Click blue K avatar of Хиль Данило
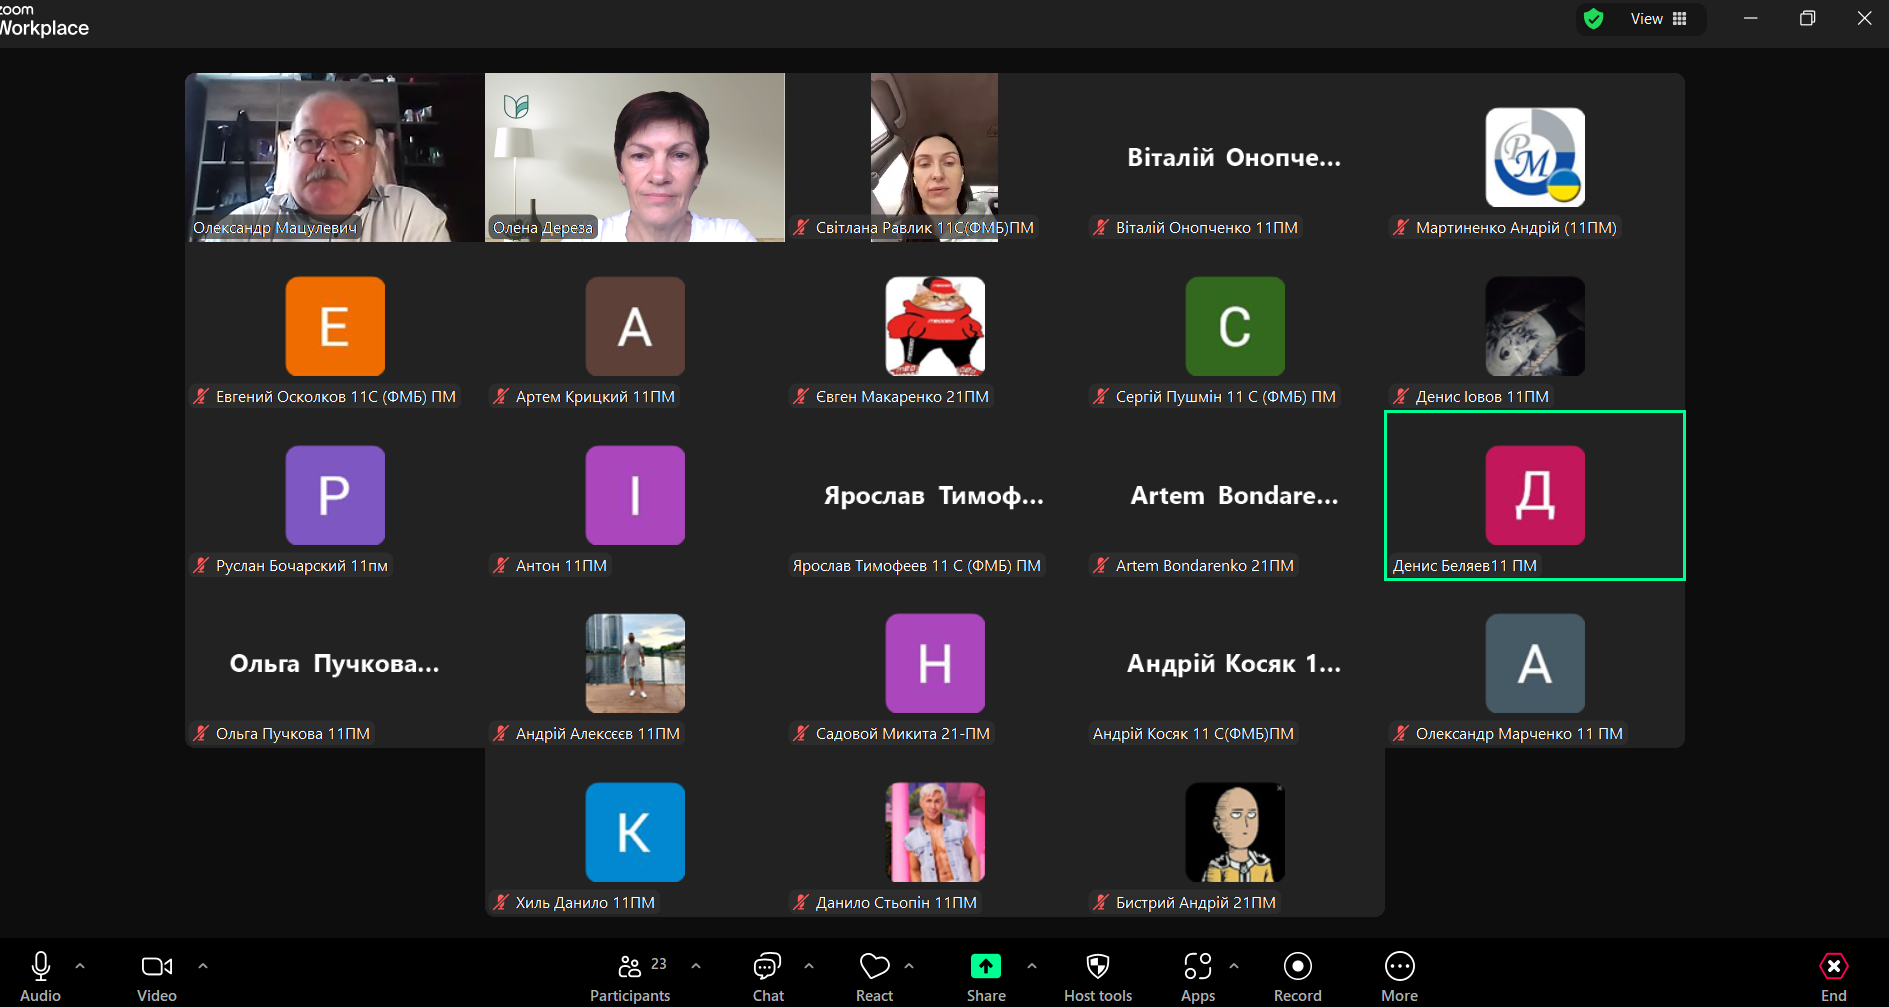 coord(635,833)
